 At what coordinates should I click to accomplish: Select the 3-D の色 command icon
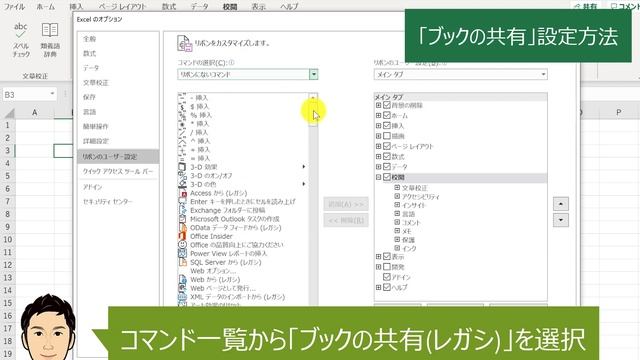[x=182, y=184]
